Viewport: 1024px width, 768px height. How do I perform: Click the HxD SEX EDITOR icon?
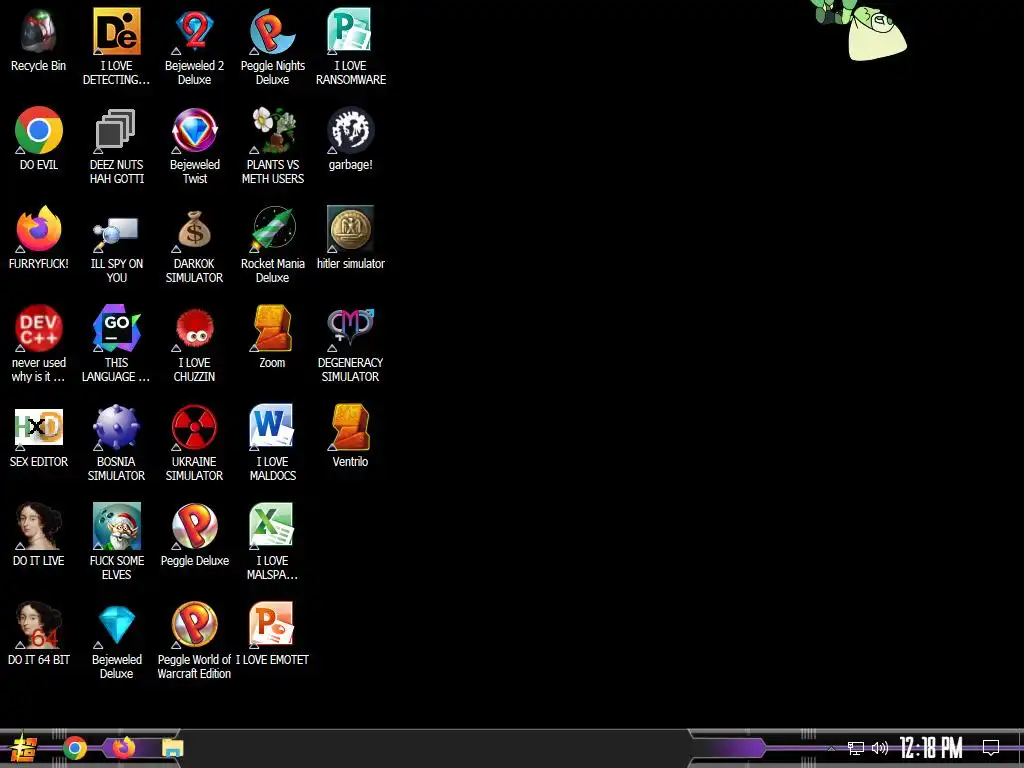pos(39,427)
